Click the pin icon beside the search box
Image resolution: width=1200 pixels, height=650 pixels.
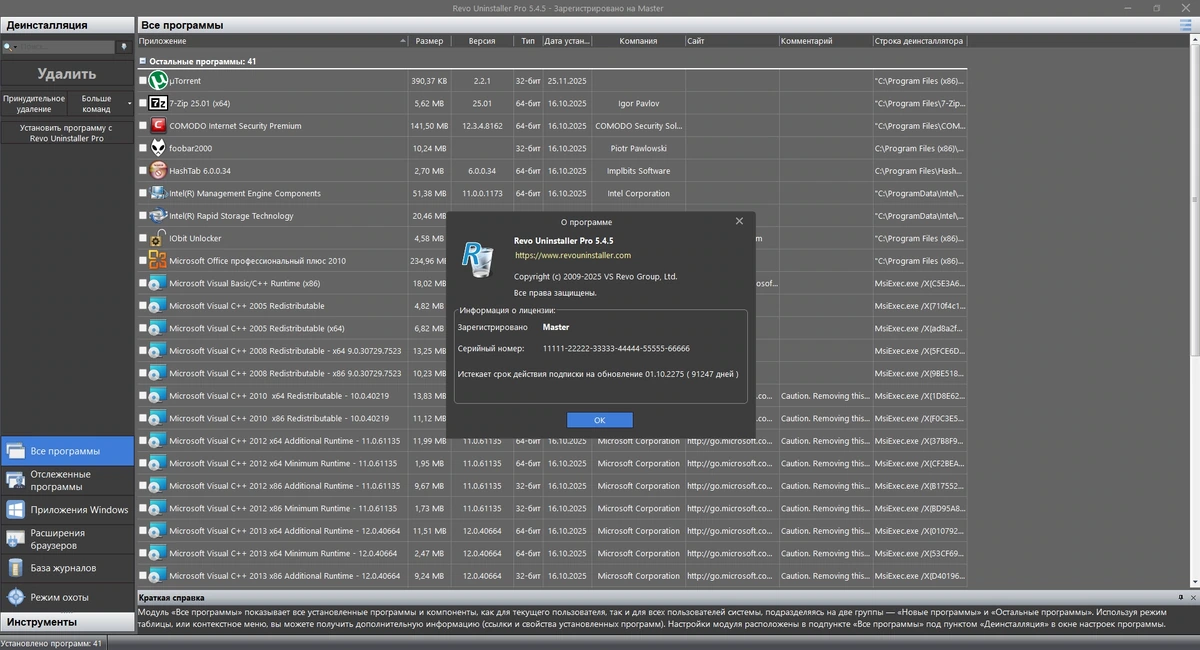click(124, 46)
